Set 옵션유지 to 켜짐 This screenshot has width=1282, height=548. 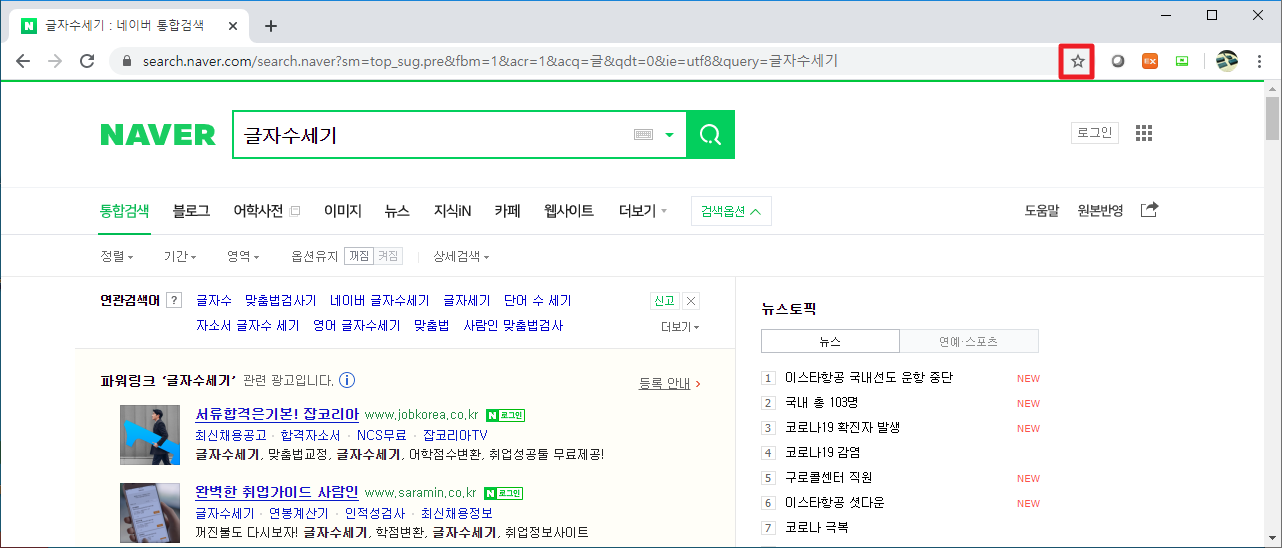coord(388,257)
